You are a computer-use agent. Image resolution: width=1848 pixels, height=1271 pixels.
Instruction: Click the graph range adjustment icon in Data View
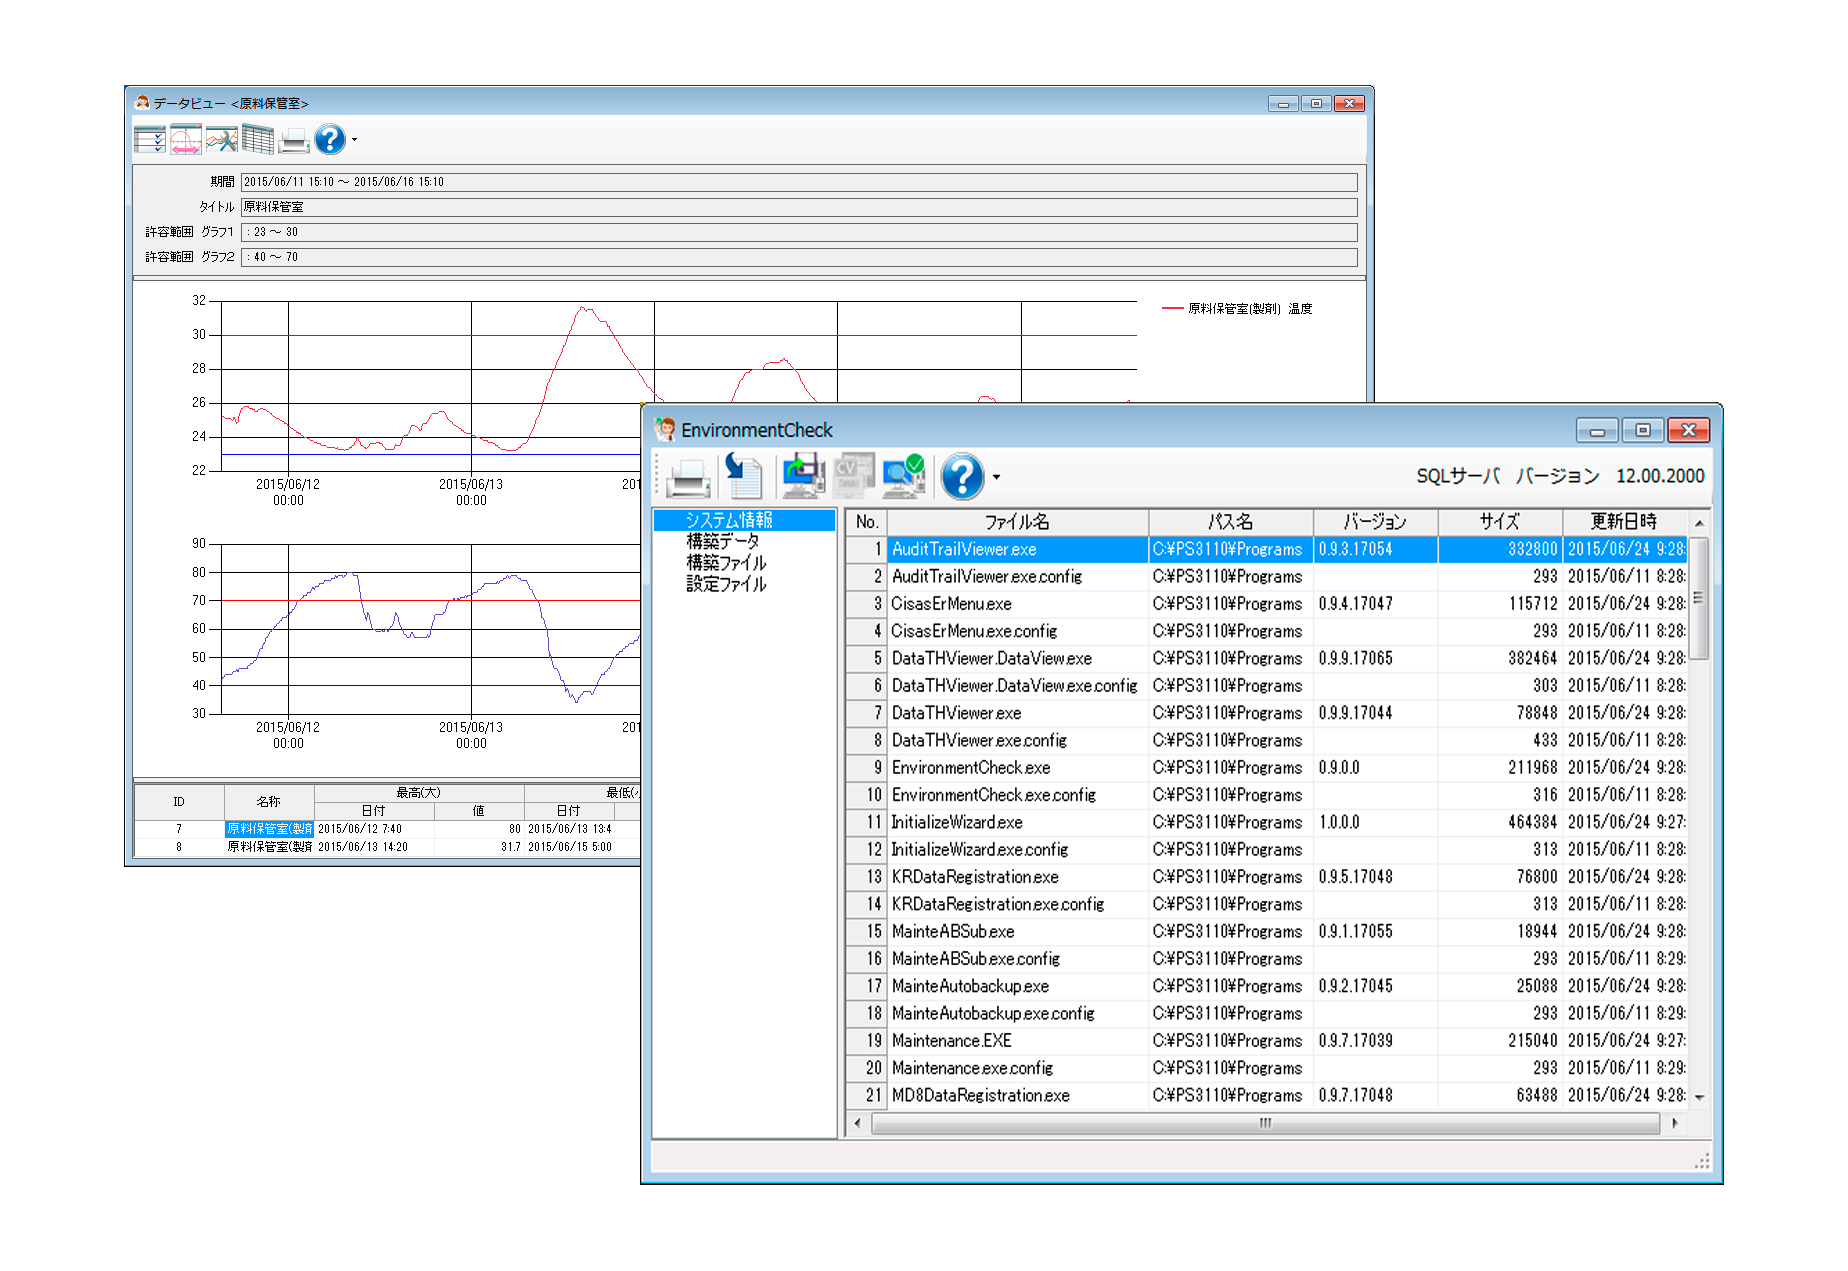[x=186, y=140]
